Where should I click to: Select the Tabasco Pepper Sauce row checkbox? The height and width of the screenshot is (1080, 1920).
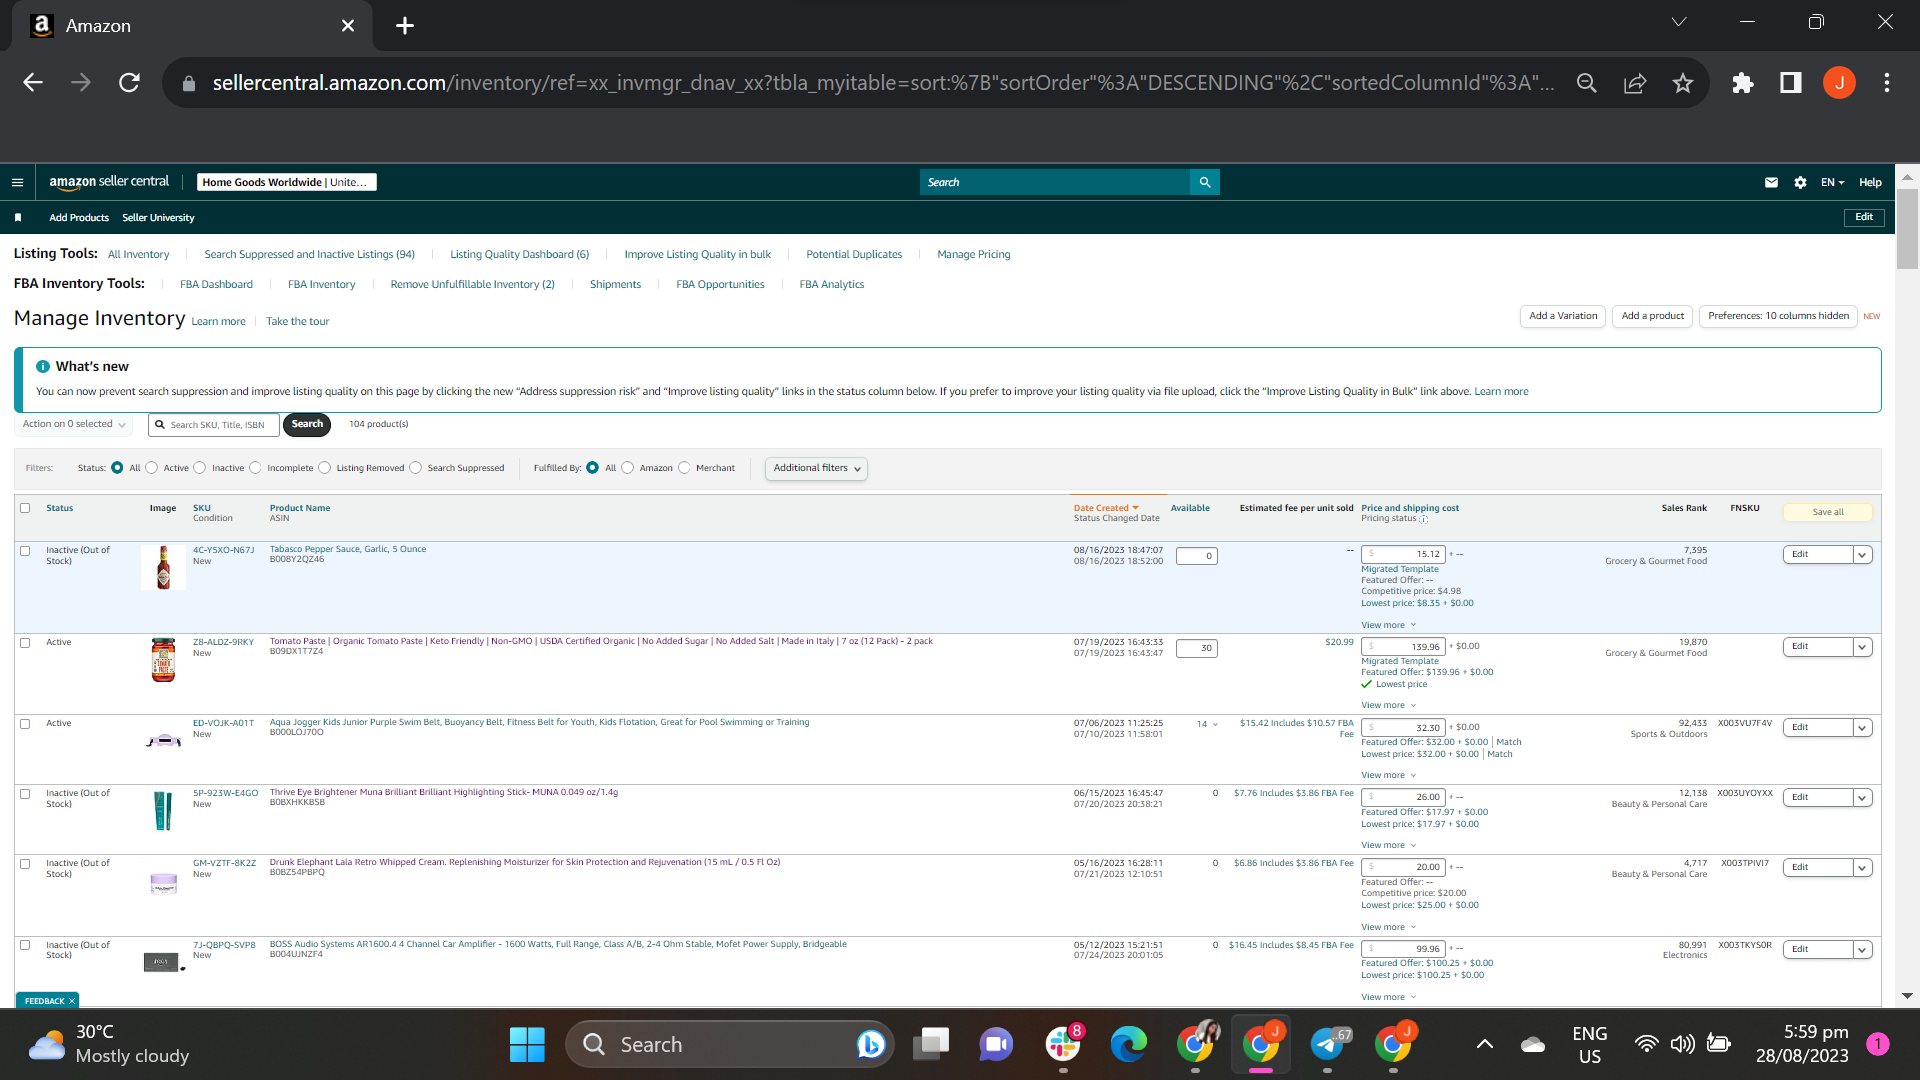coord(25,551)
